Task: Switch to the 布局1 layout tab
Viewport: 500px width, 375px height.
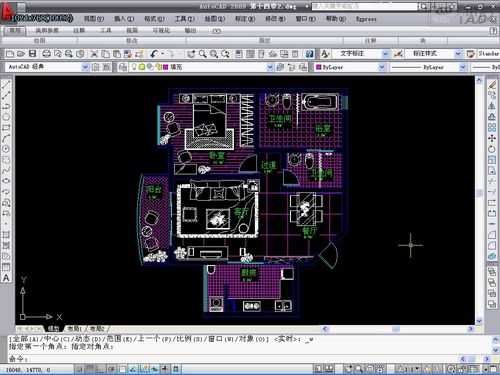Action: click(x=74, y=329)
